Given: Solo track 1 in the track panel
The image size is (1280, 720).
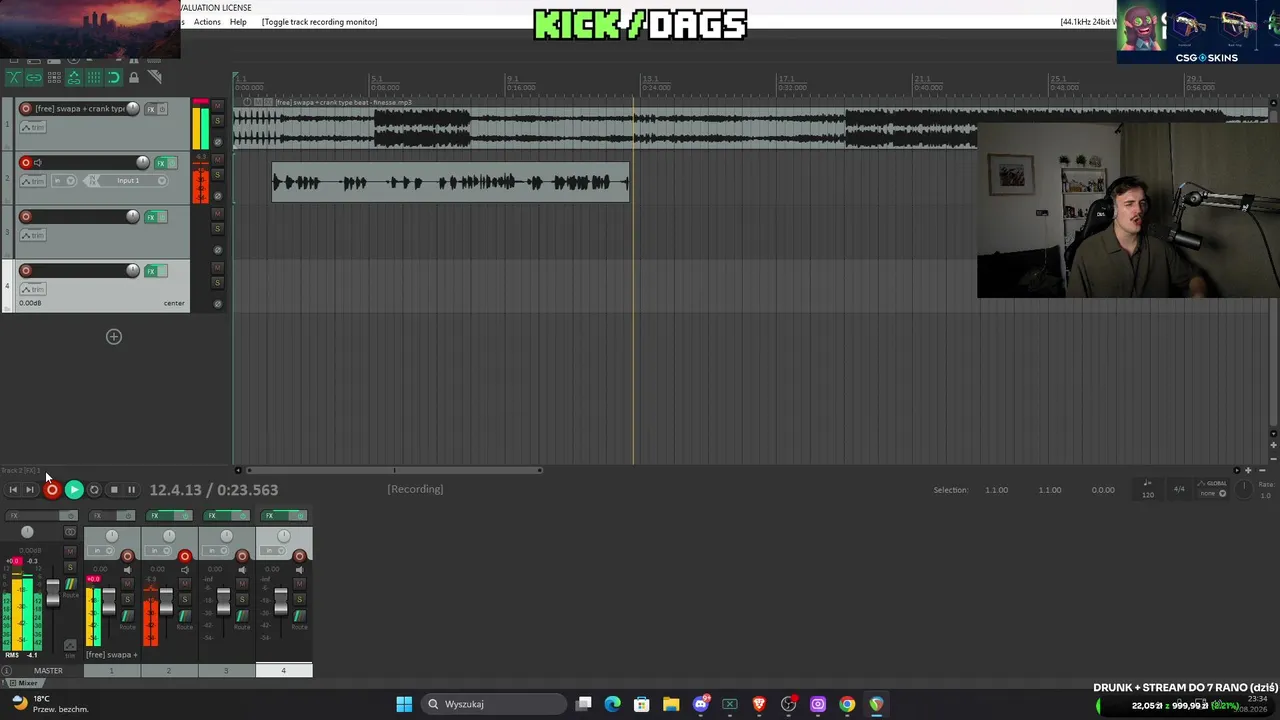Looking at the screenshot, I should point(218,120).
